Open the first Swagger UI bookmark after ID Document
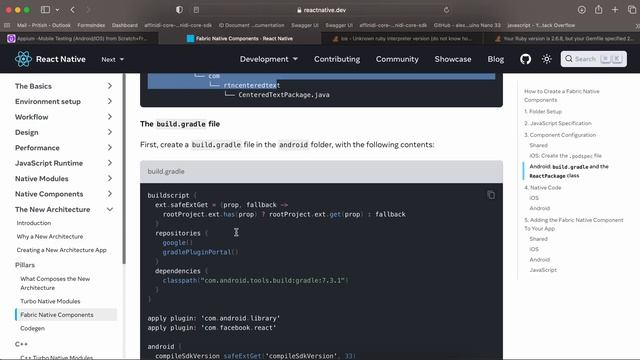The image size is (640, 360). [304, 25]
